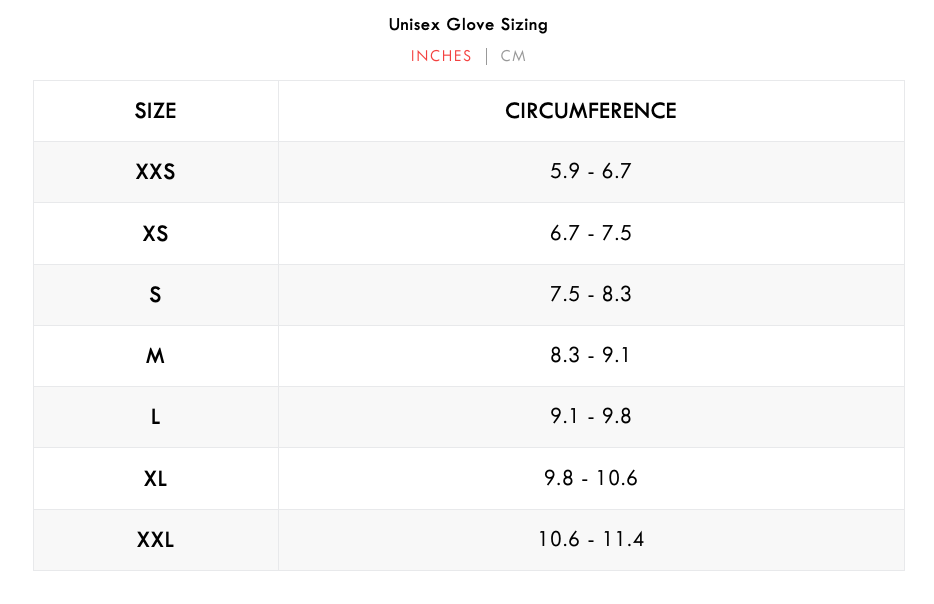Screen dimensions: 934x604
Task: Click the 9.8 - 10.6 circumference value
Action: [590, 479]
